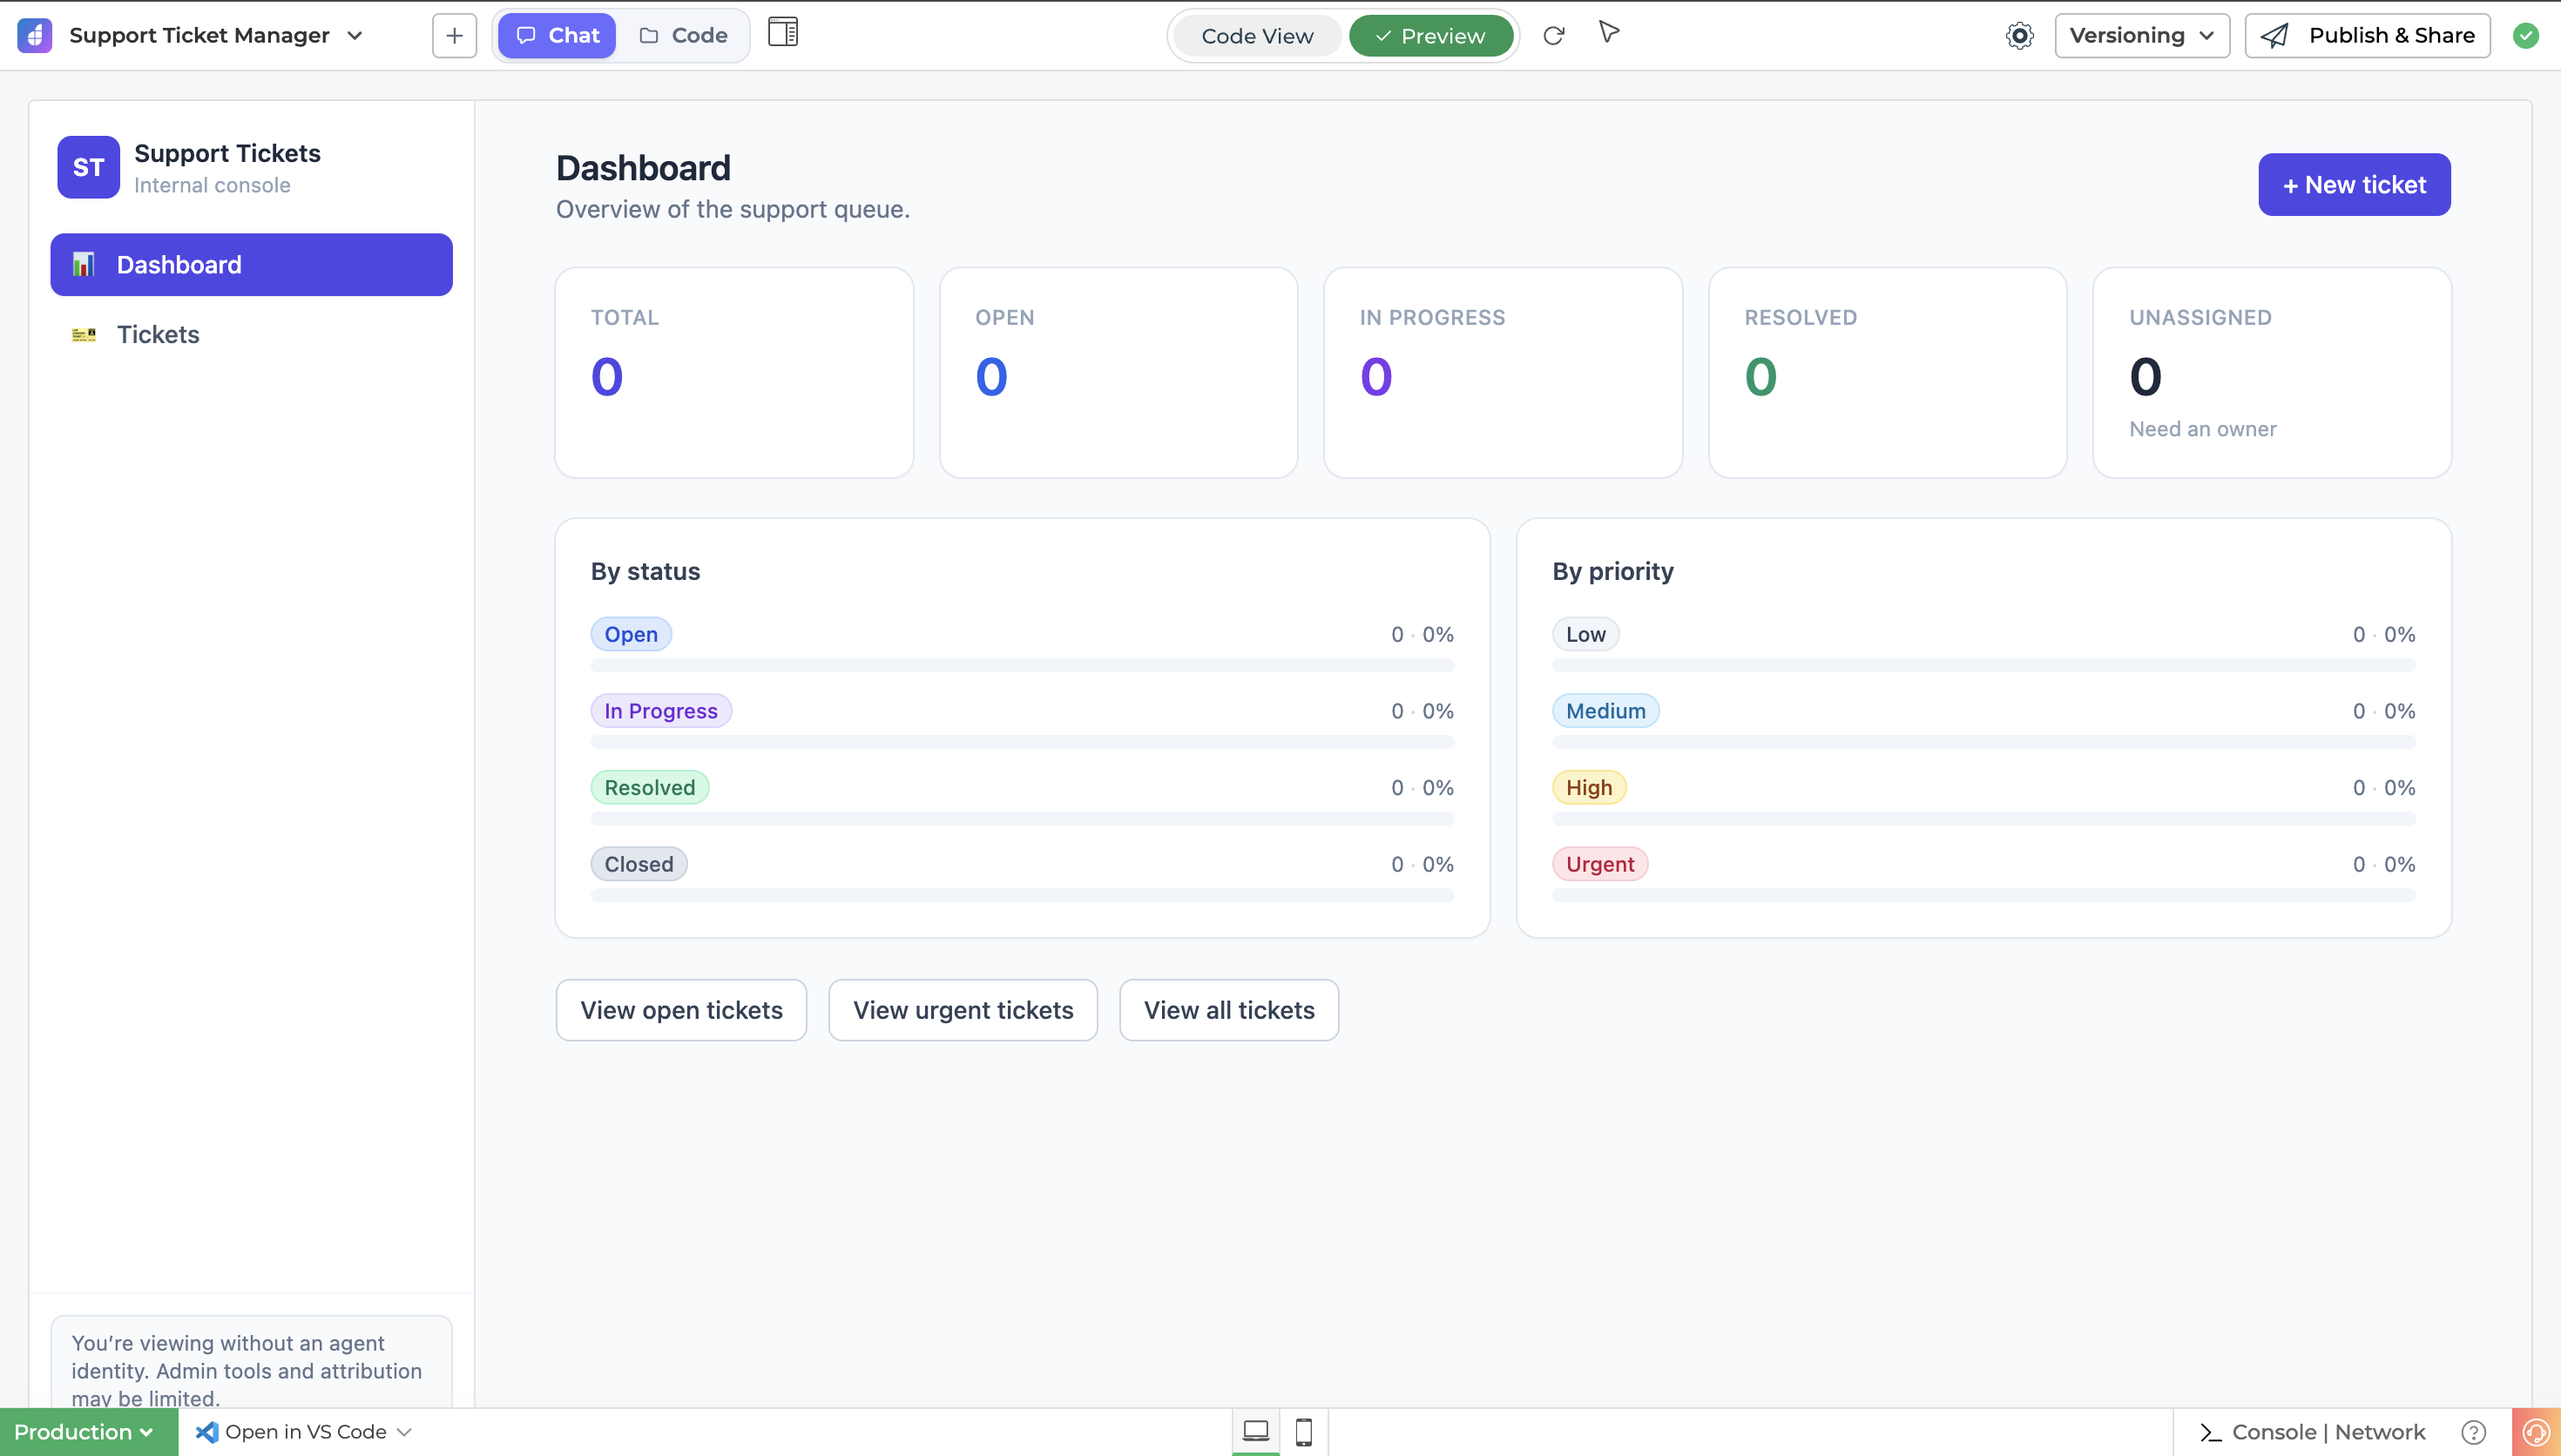Click the green status check icon

point(2526,36)
